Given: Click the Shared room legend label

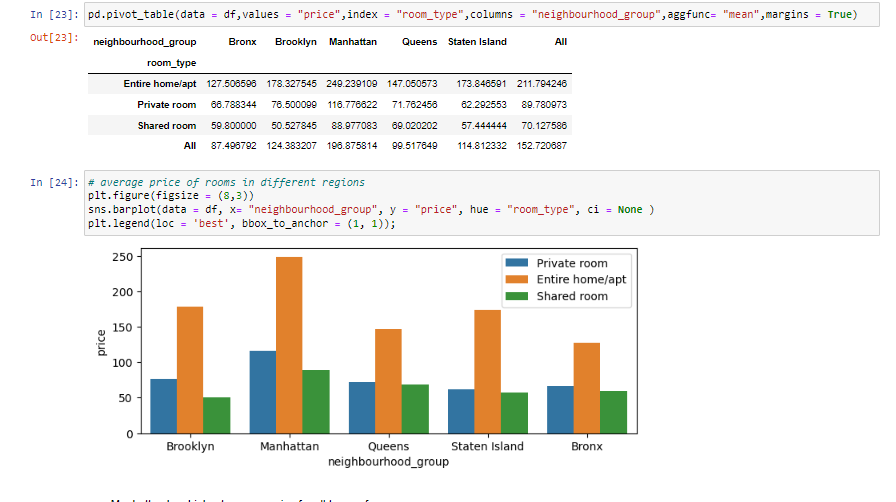Looking at the screenshot, I should [x=572, y=296].
